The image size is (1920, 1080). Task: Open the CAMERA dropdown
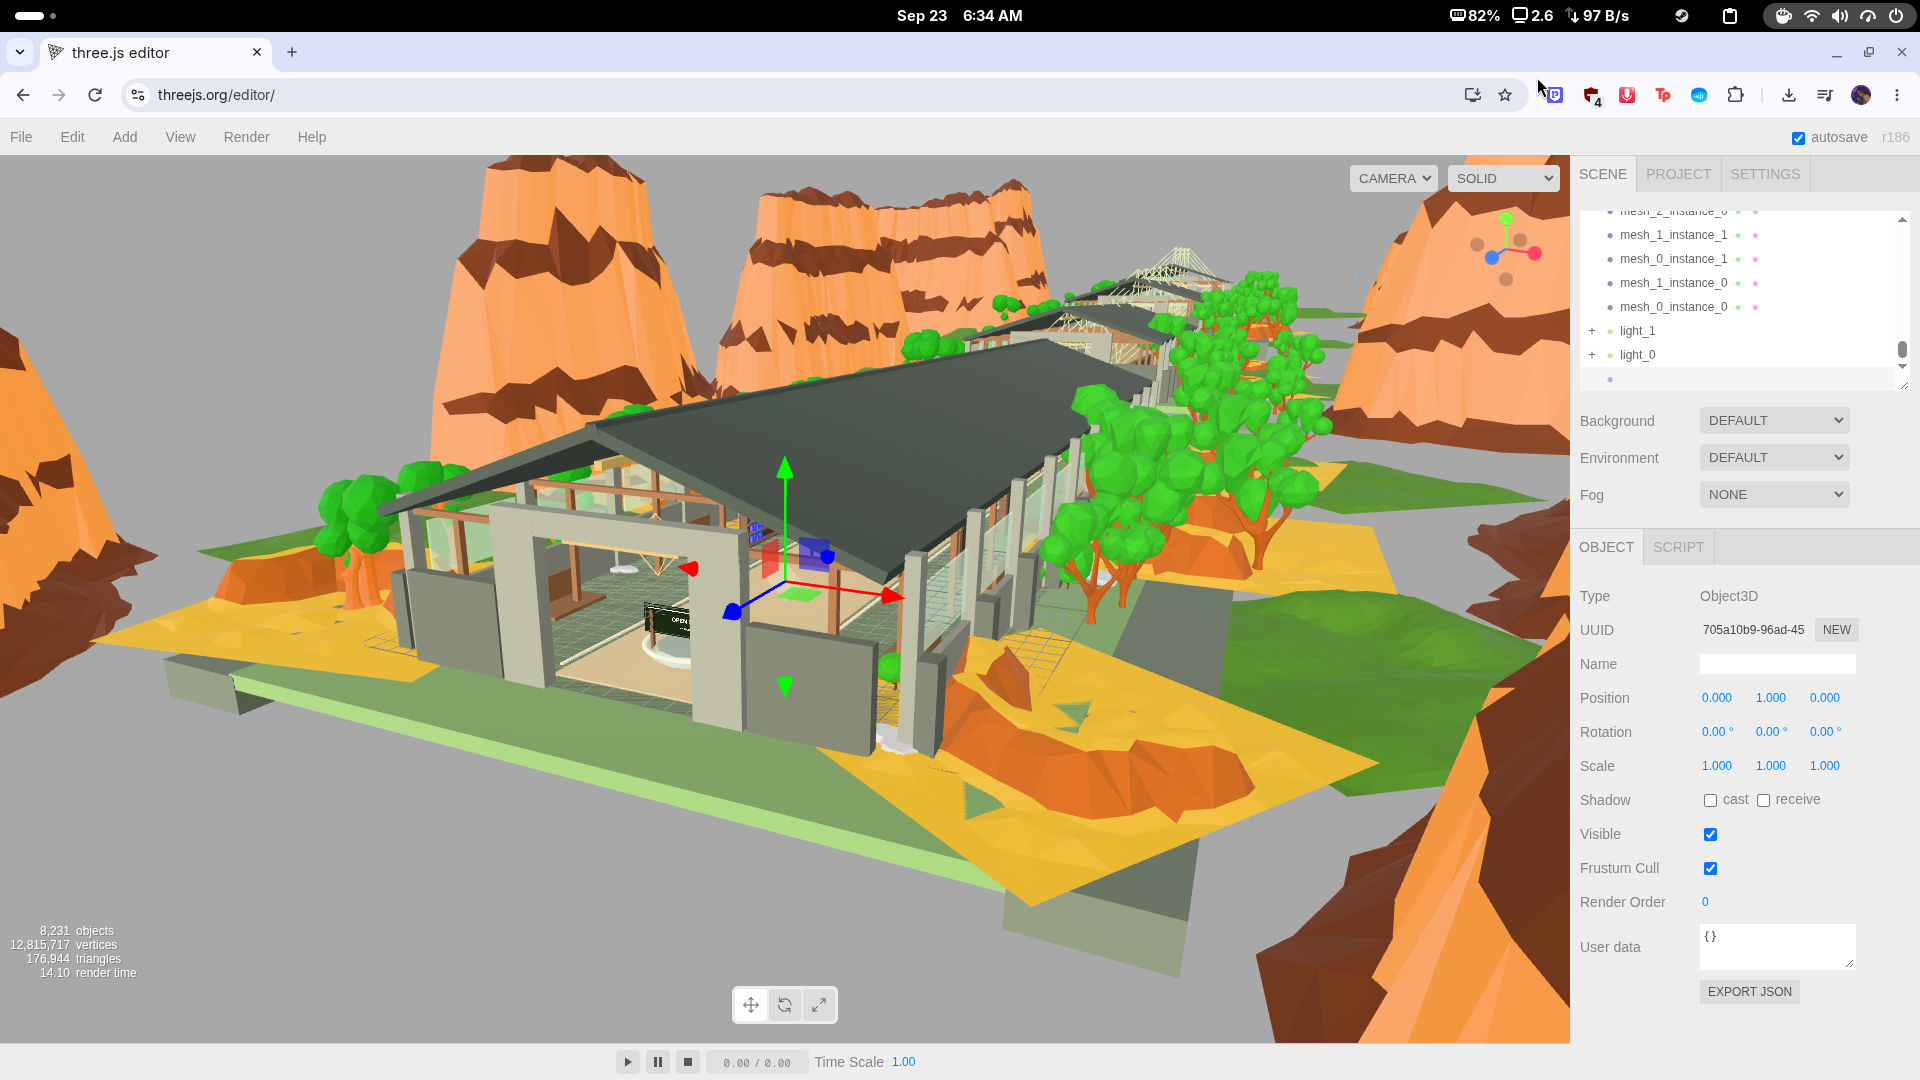[1394, 178]
